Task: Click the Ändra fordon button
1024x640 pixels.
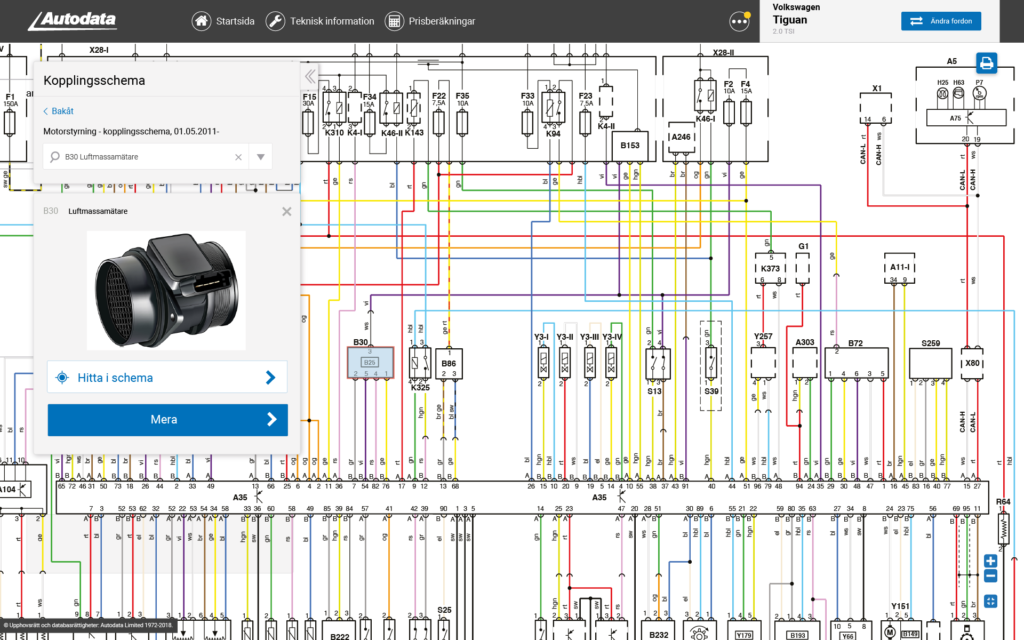Action: 940,21
